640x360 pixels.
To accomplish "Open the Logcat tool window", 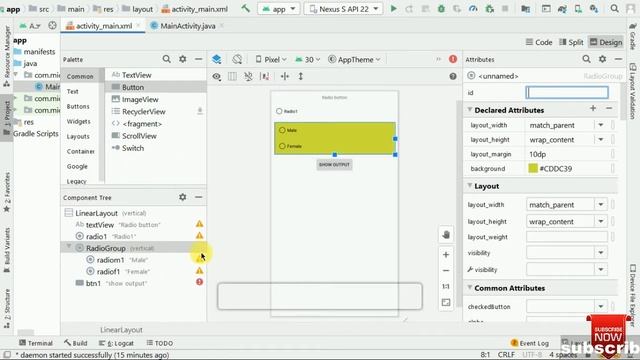I will (116, 343).
